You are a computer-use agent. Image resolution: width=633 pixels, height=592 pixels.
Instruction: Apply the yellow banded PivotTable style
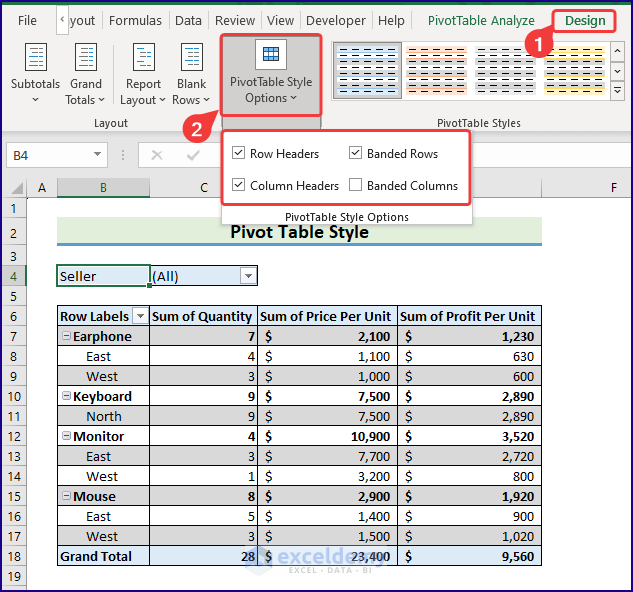pos(574,70)
